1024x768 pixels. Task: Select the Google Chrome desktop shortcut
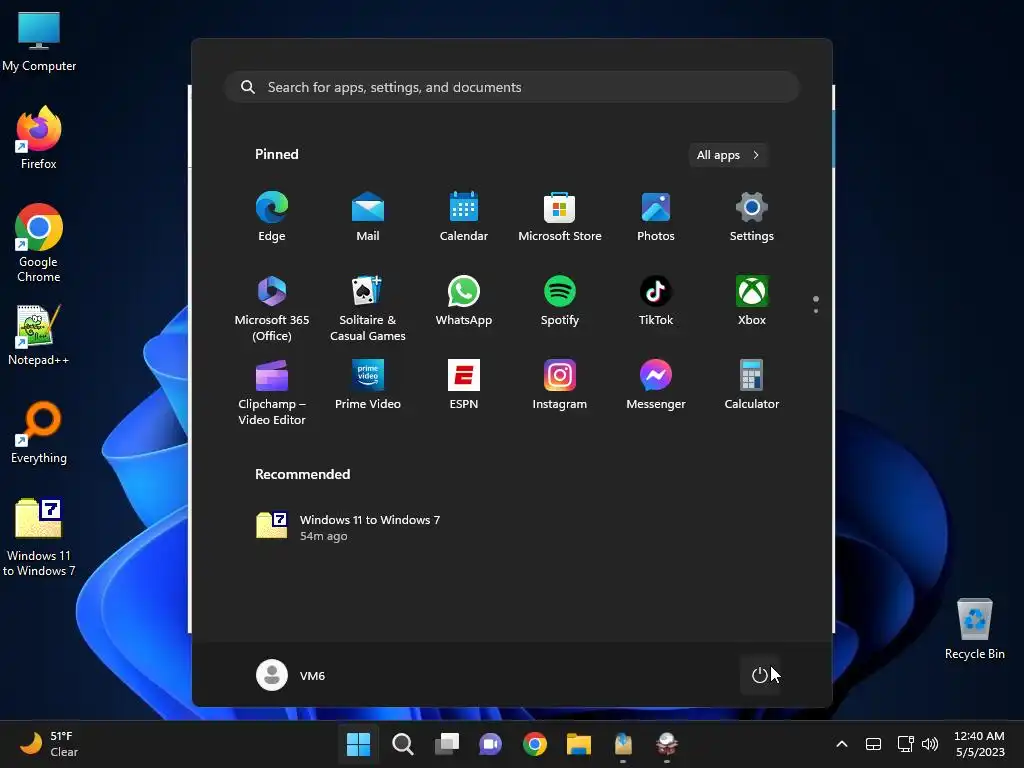[39, 243]
